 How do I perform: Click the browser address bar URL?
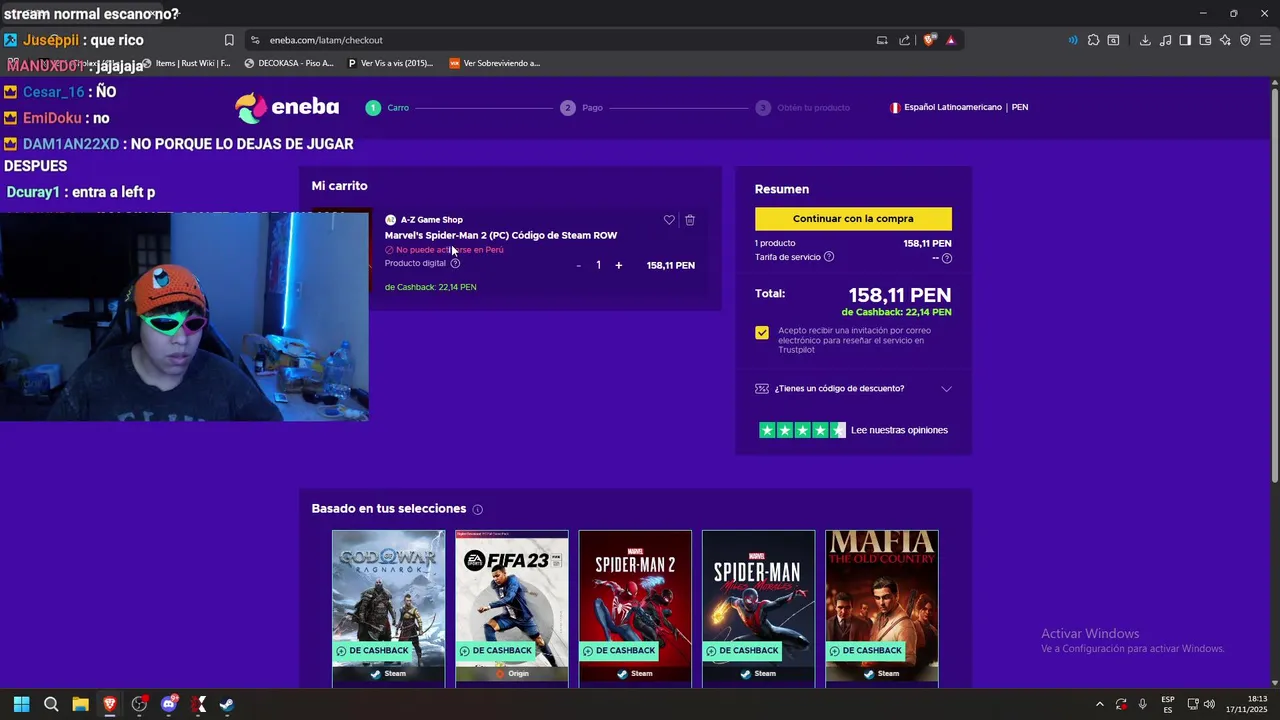coord(326,40)
